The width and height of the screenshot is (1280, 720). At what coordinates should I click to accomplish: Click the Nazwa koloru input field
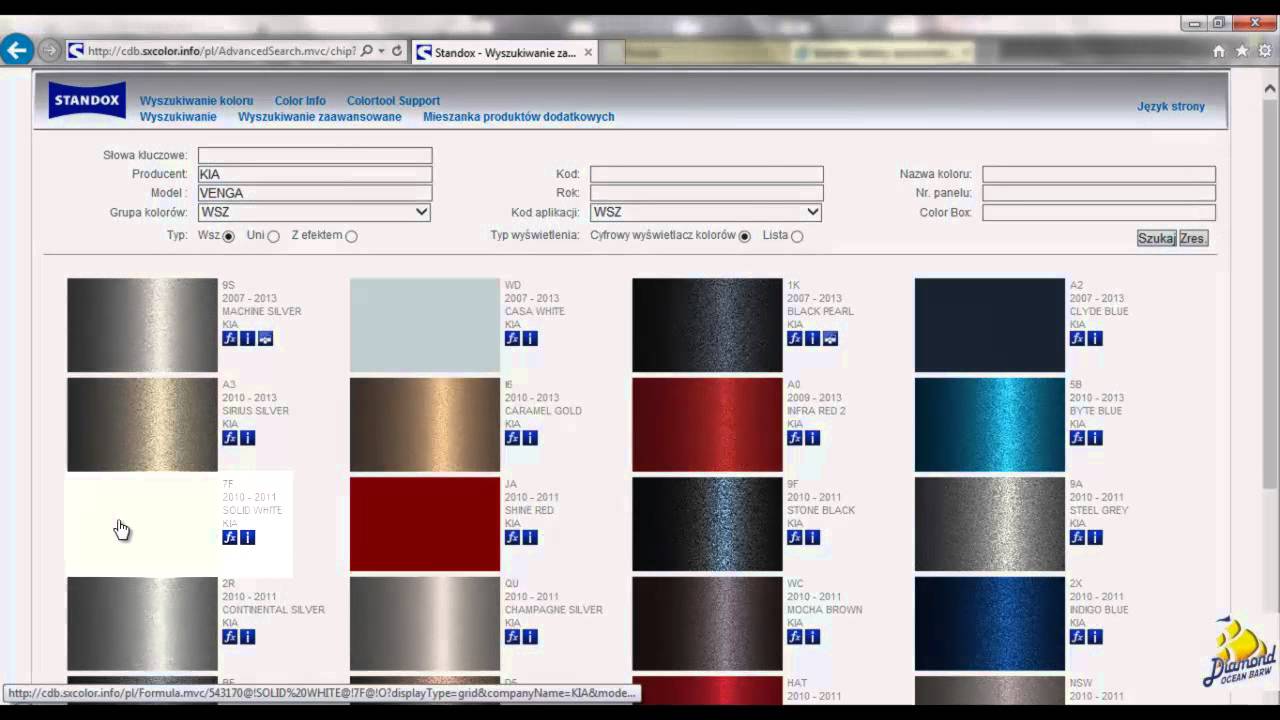tap(1099, 174)
